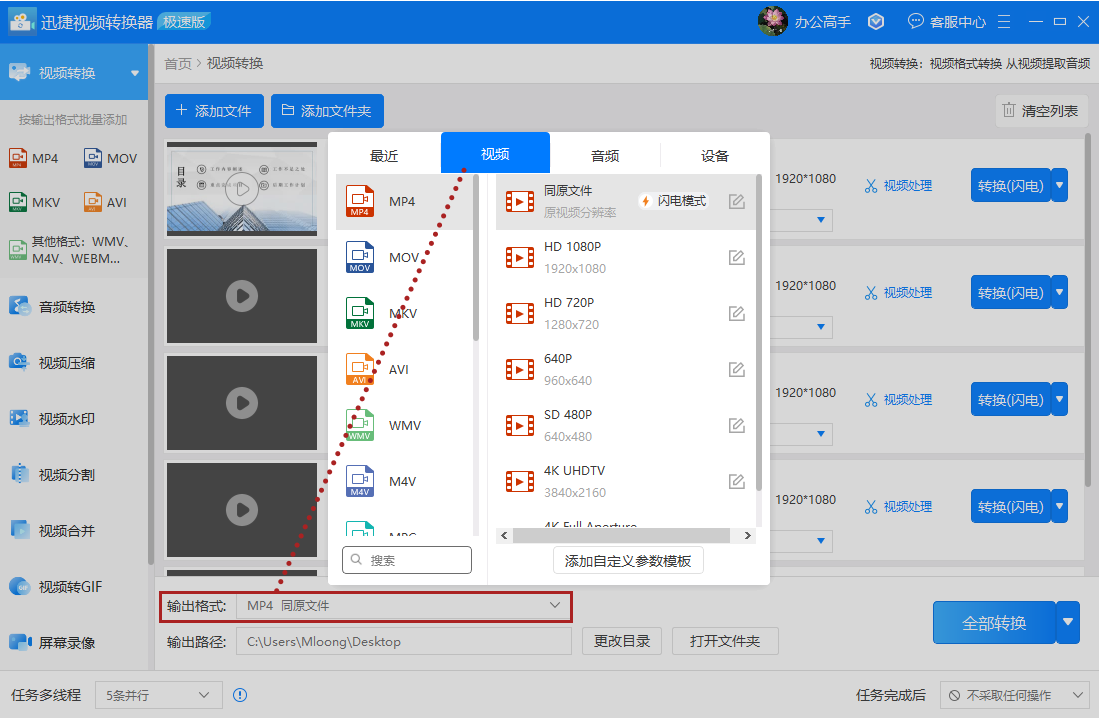Click the 更改目录 button
1099x718 pixels.
622,641
